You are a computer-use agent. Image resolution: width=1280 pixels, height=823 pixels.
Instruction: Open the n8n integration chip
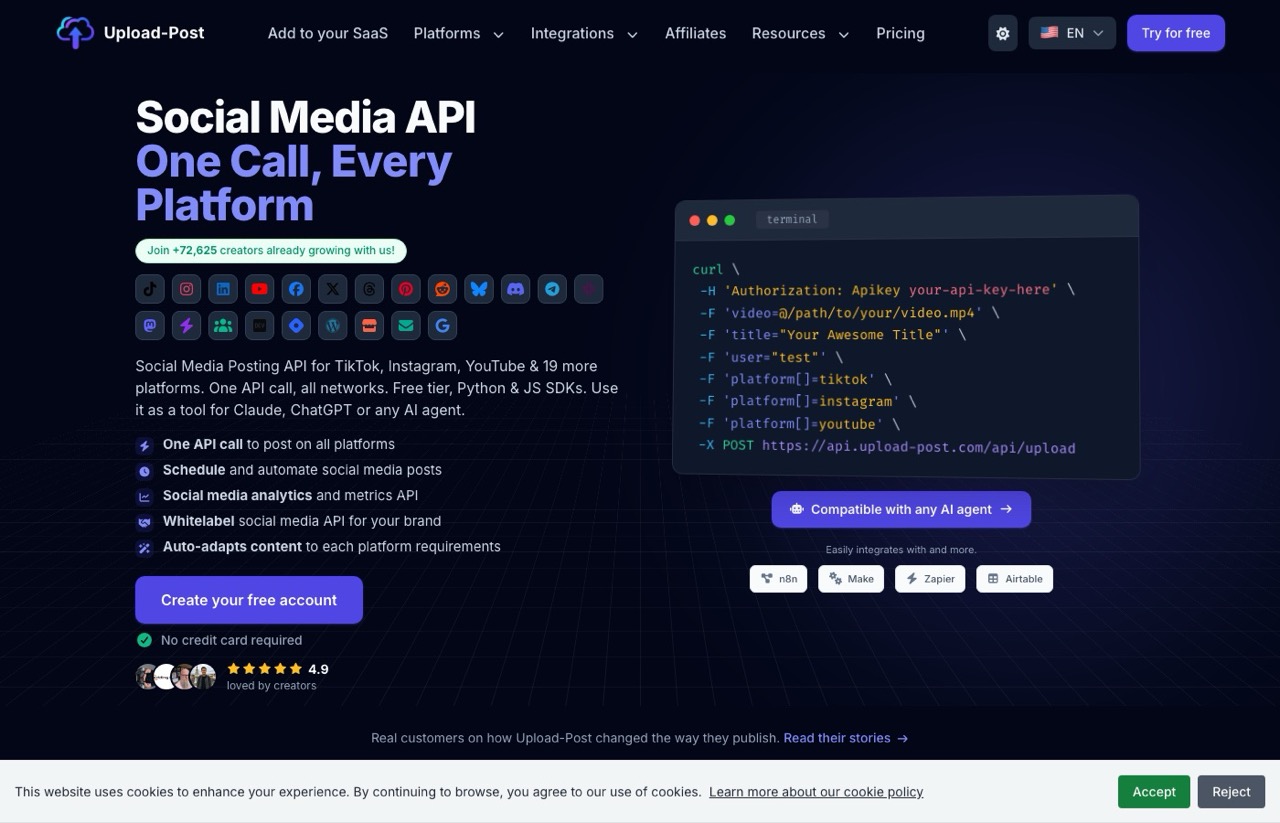[x=779, y=579]
